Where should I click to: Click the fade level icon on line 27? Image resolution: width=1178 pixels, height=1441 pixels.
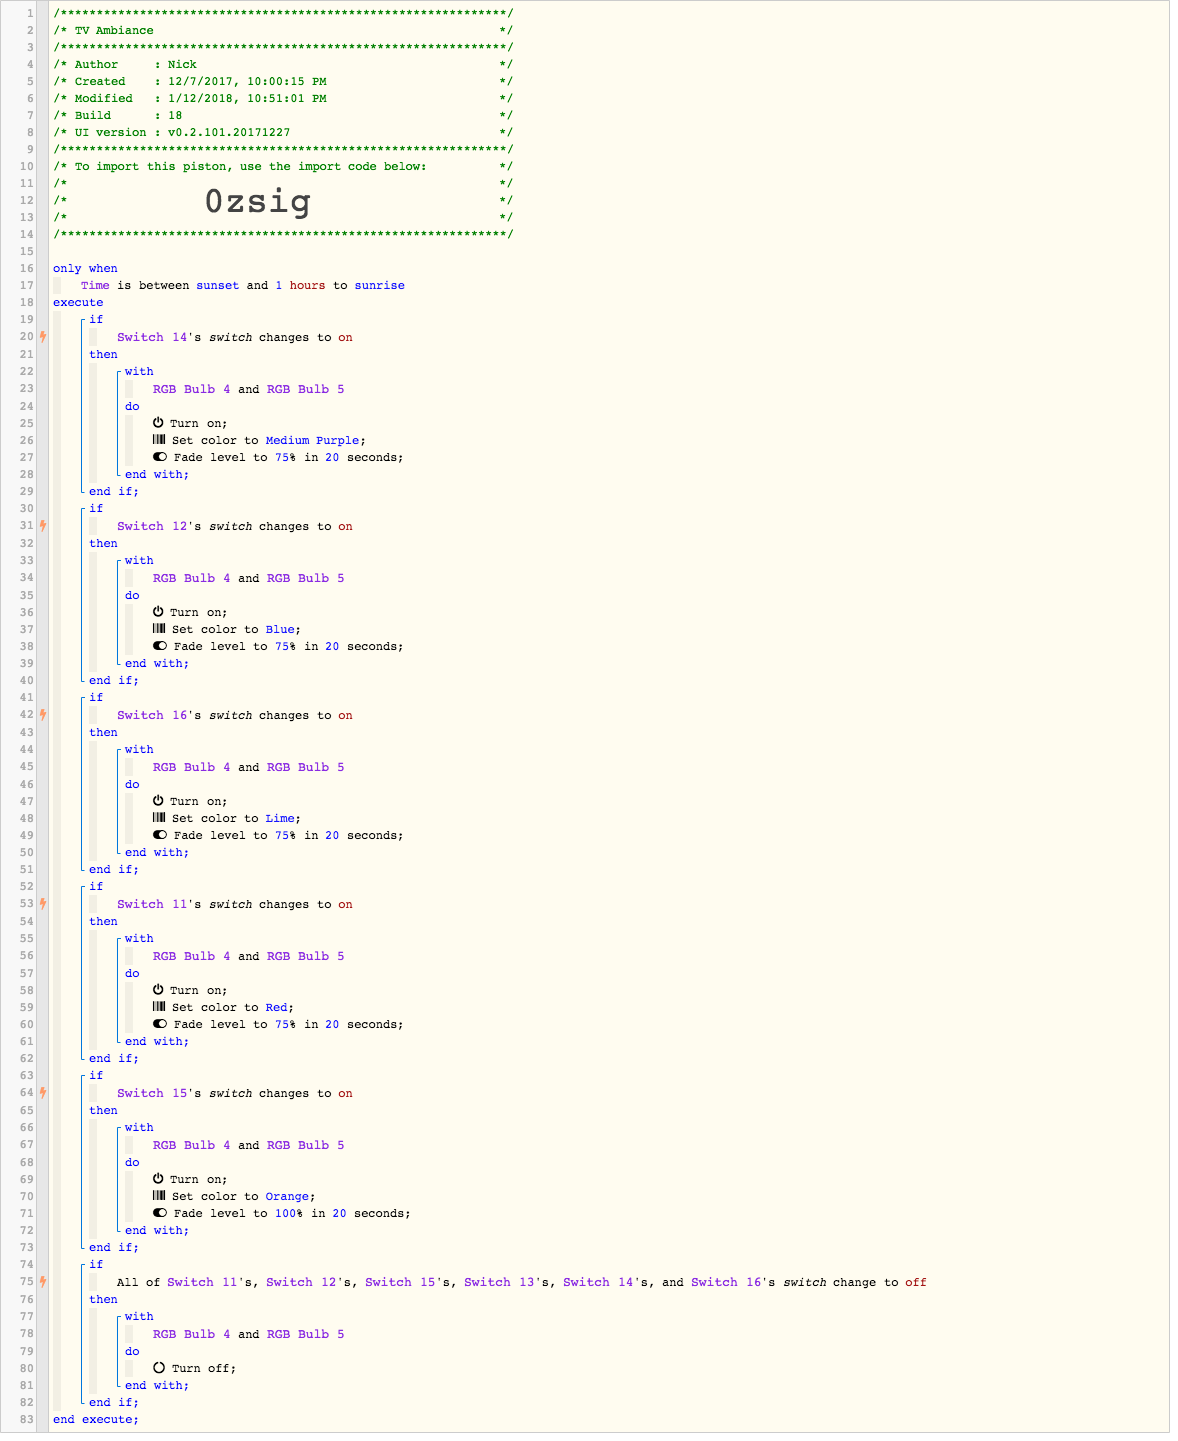click(160, 457)
